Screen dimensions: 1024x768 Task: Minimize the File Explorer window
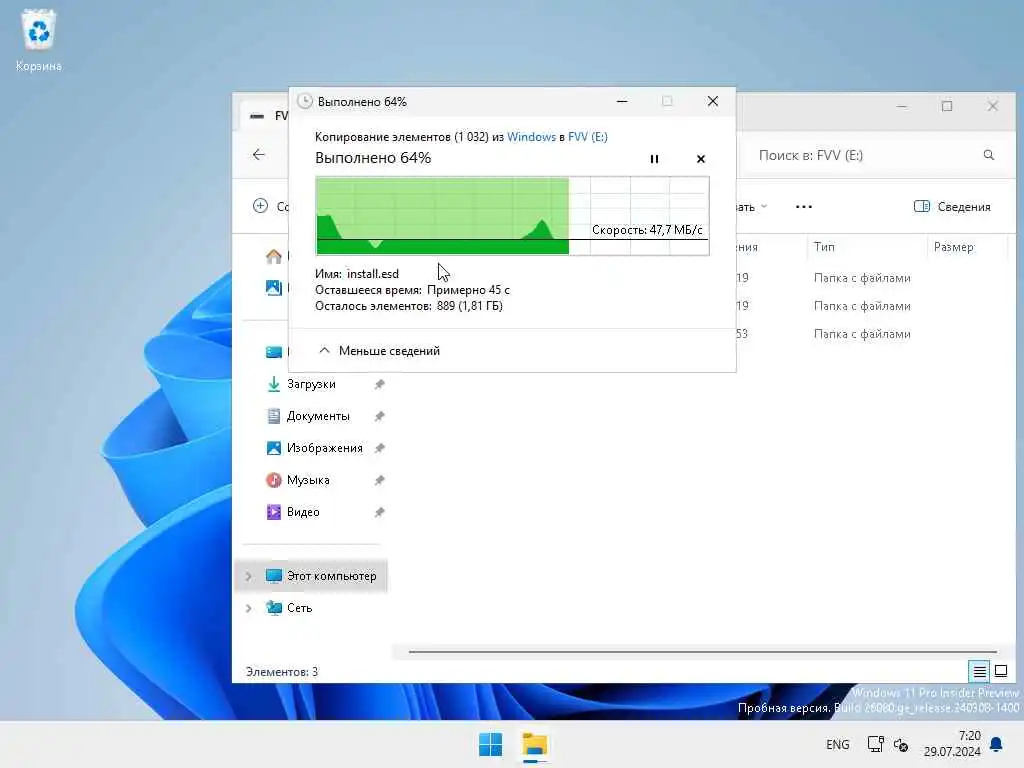pos(902,106)
